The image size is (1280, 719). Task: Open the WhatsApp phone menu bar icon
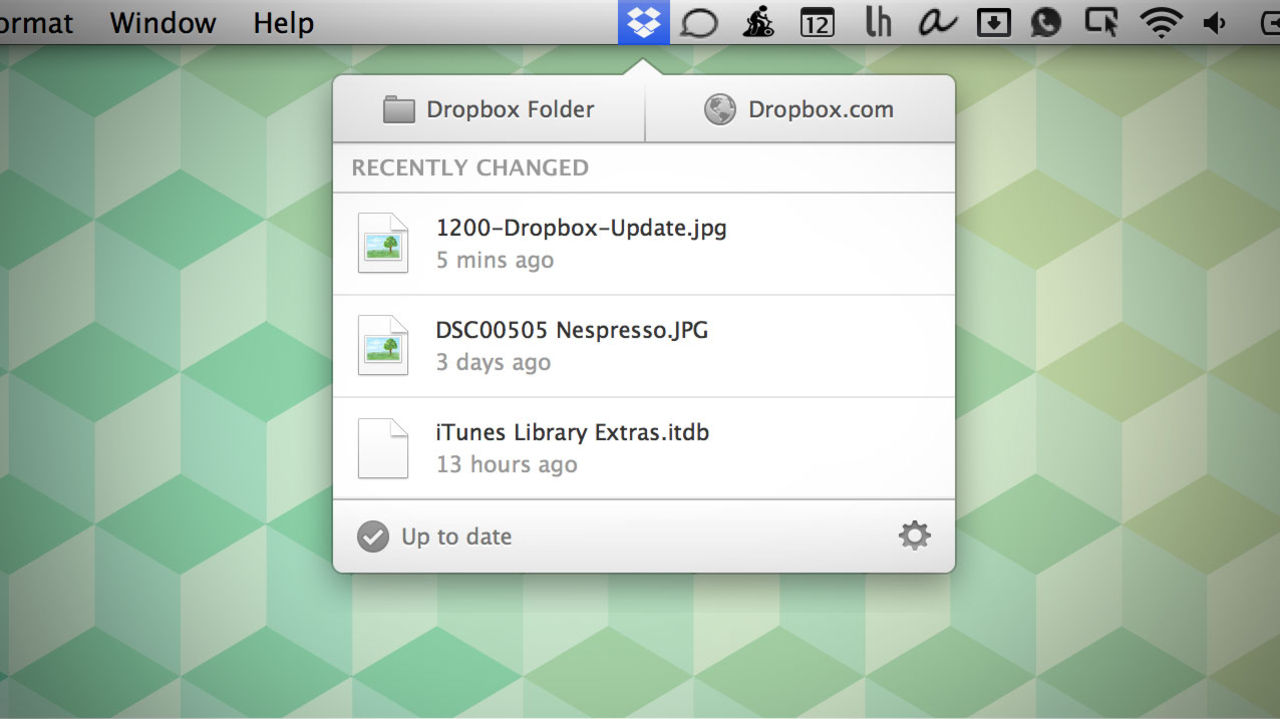click(x=1046, y=22)
